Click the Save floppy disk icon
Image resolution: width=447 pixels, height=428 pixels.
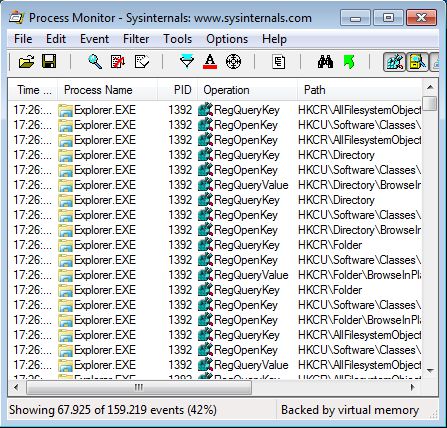click(x=49, y=62)
